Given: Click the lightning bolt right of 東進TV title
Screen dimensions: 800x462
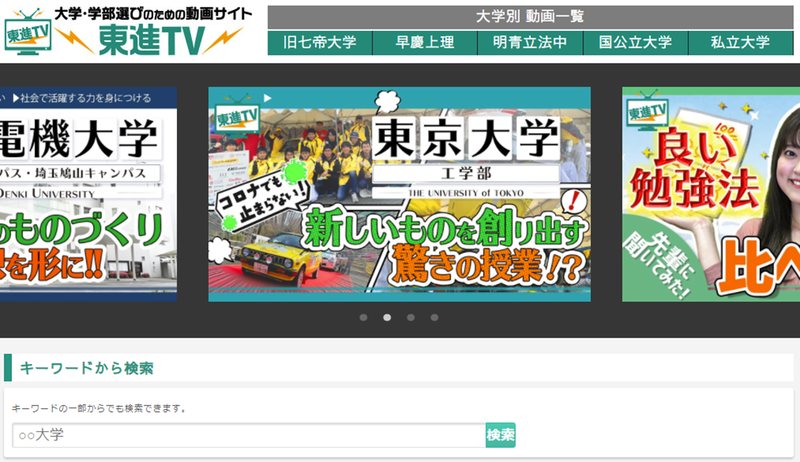Looking at the screenshot, I should tap(230, 39).
